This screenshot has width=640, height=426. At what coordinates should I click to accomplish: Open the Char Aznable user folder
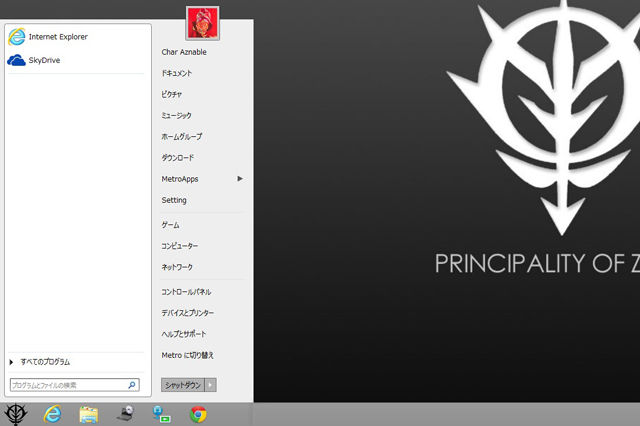(x=184, y=52)
